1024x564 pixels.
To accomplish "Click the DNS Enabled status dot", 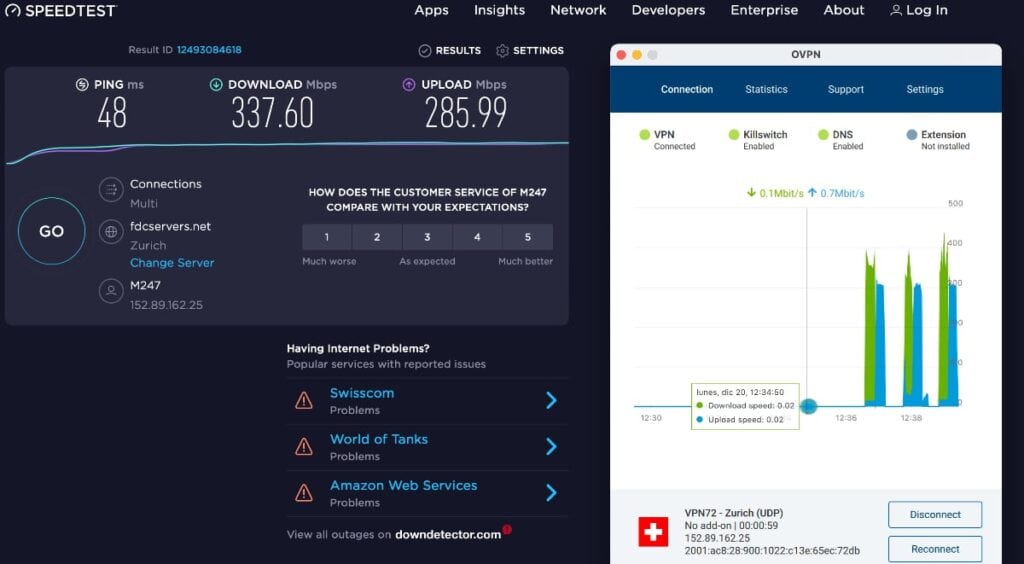I will point(823,134).
